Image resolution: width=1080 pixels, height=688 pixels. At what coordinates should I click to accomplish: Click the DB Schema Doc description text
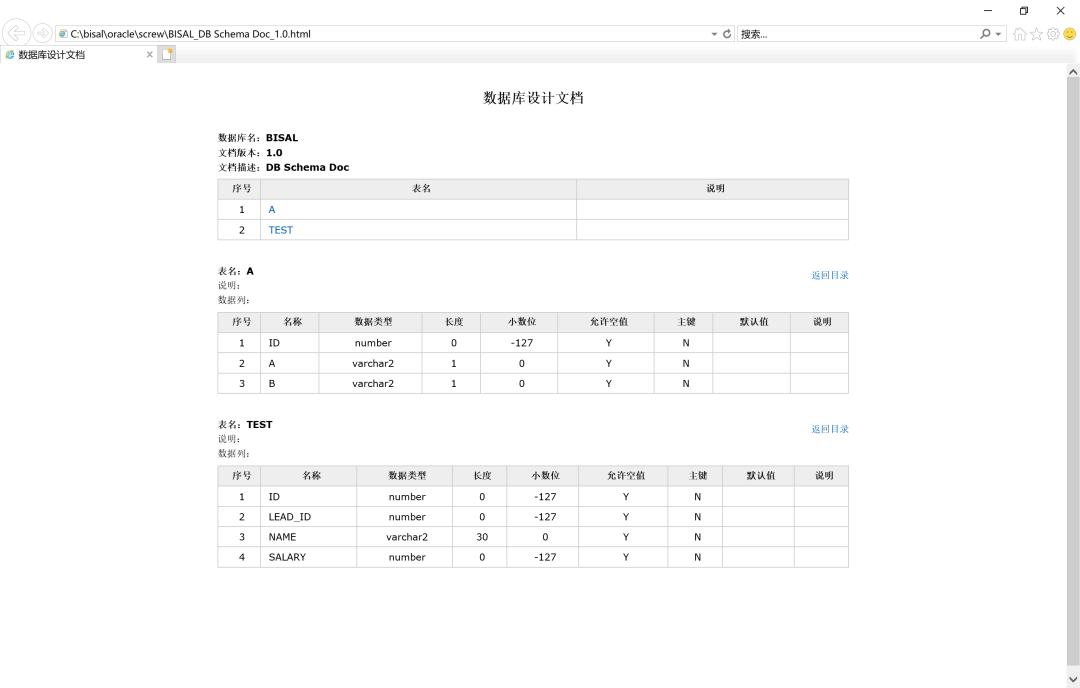coord(307,167)
